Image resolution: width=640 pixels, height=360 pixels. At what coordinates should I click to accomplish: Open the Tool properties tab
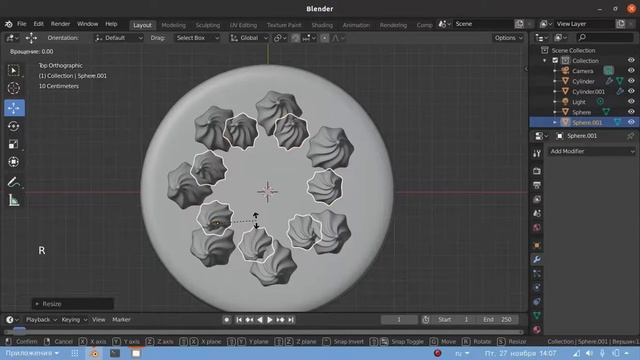[x=537, y=153]
